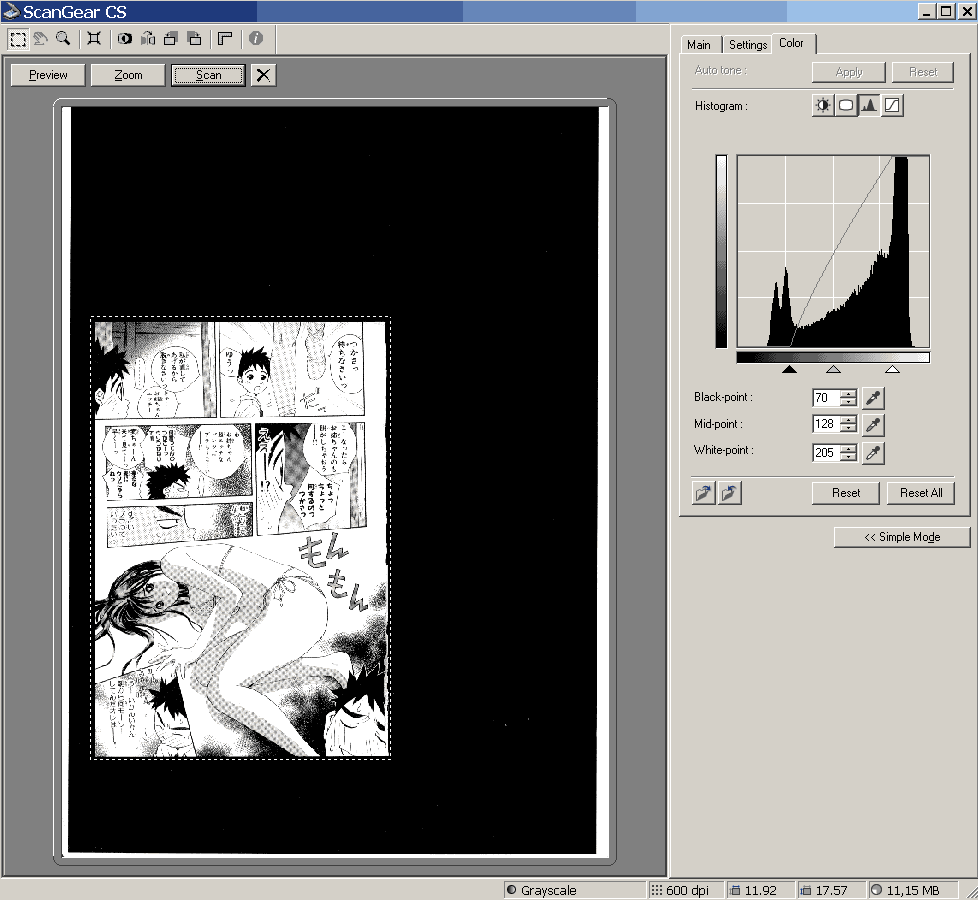Click the invert image icon
Viewport: 978px width, 900px height.
click(125, 39)
